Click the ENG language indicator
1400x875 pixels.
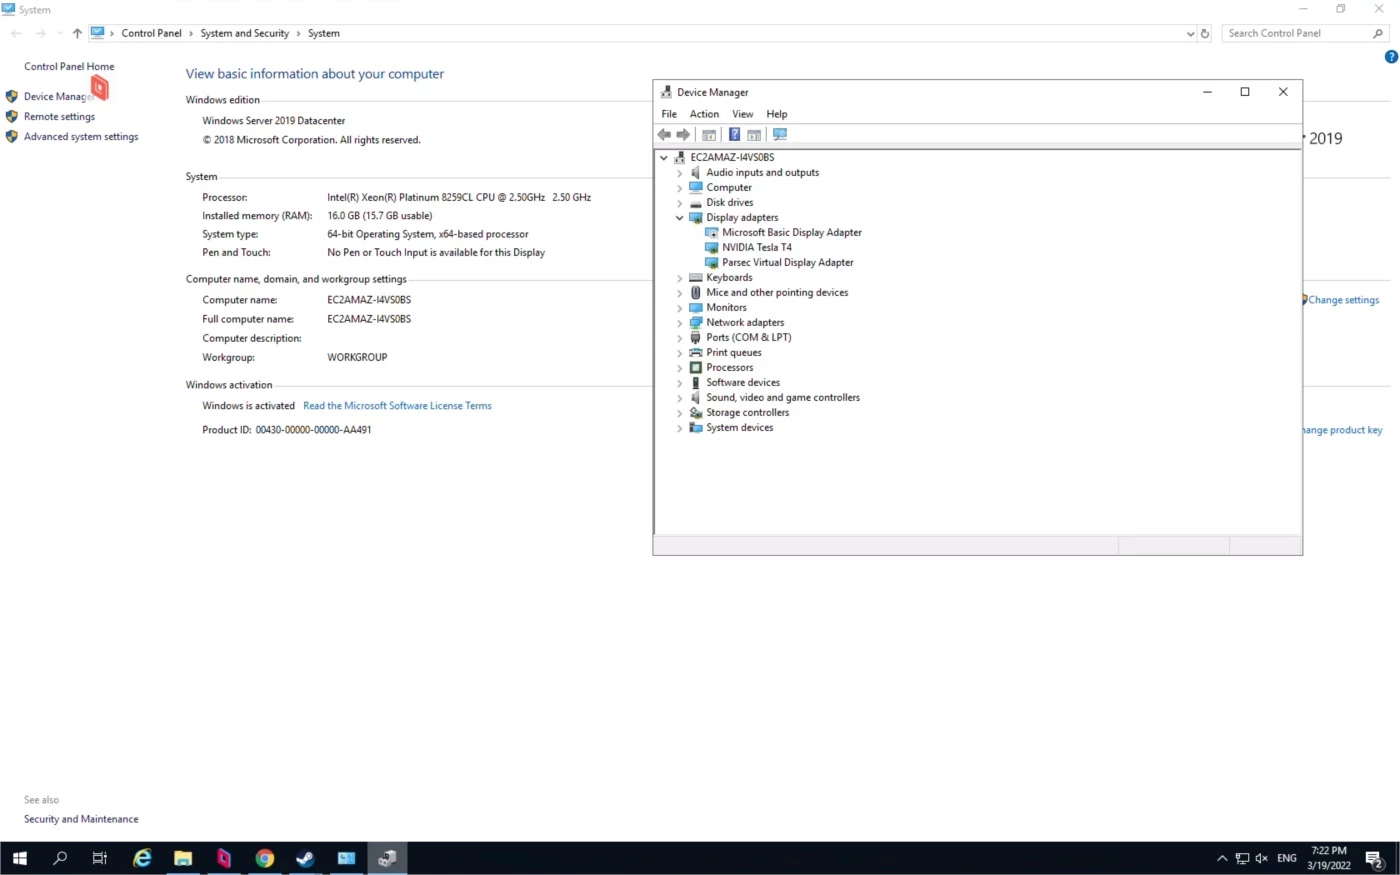pyautogui.click(x=1287, y=858)
